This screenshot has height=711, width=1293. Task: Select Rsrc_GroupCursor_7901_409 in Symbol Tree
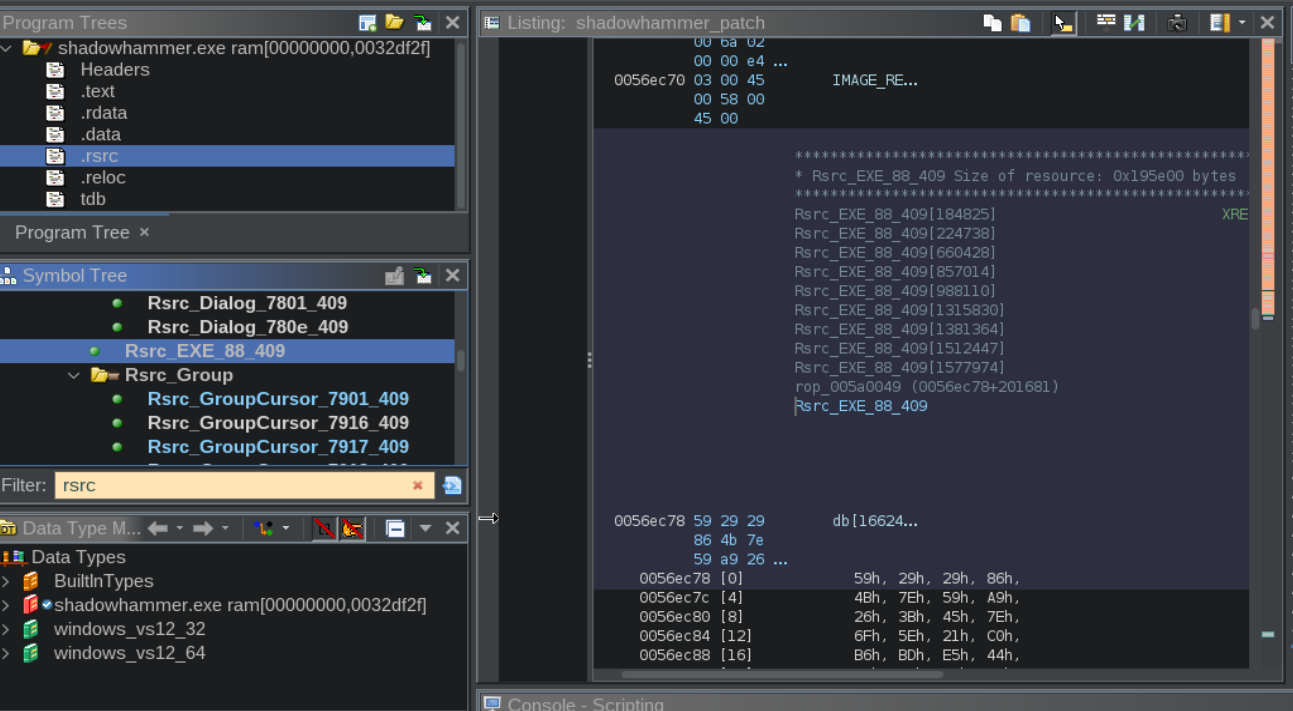point(277,399)
